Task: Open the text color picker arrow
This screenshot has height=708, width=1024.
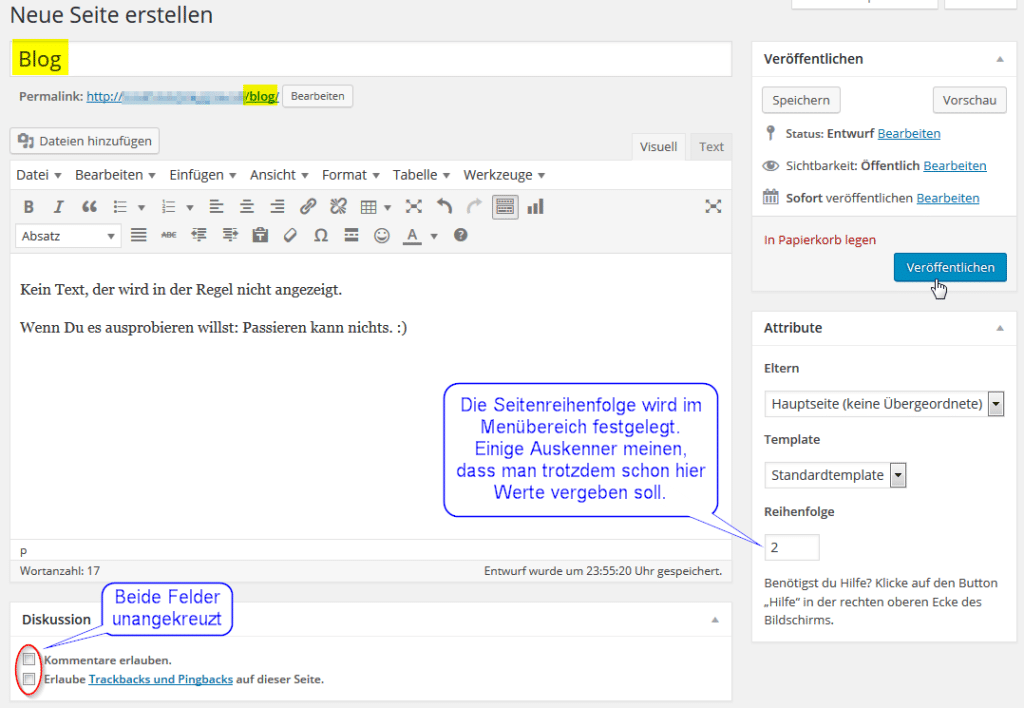Action: [x=435, y=236]
